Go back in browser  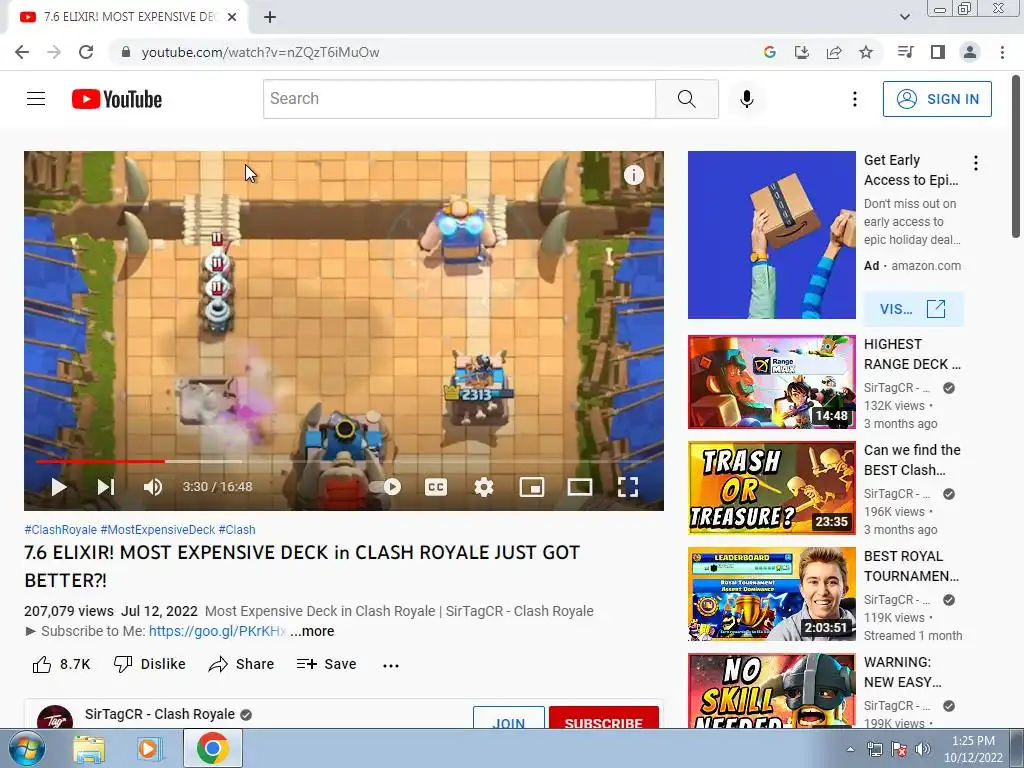(x=22, y=52)
